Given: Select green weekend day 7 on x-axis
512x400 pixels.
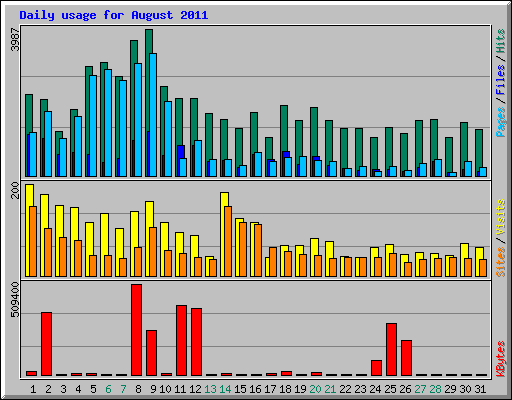Looking at the screenshot, I should point(123,389).
